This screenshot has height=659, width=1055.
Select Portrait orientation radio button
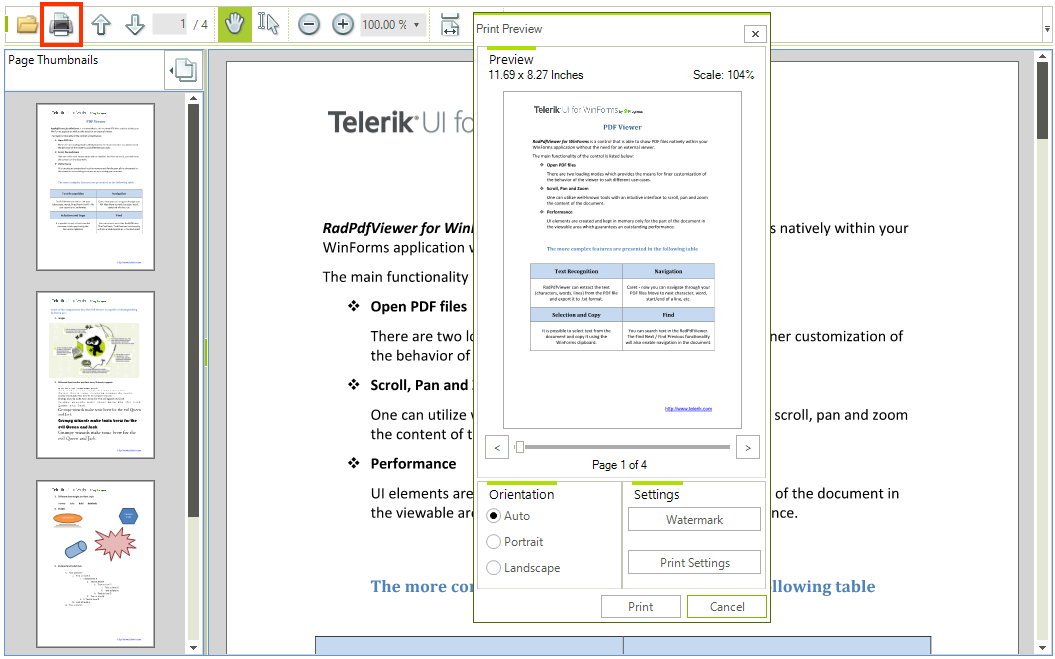coord(494,542)
